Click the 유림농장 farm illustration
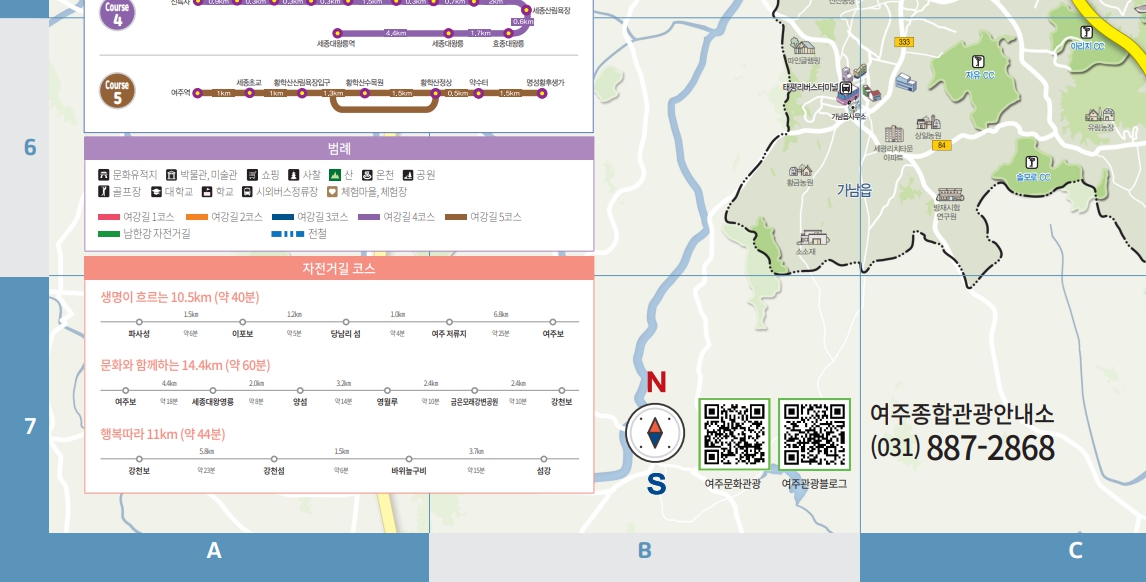This screenshot has width=1146, height=582. pyautogui.click(x=1100, y=115)
